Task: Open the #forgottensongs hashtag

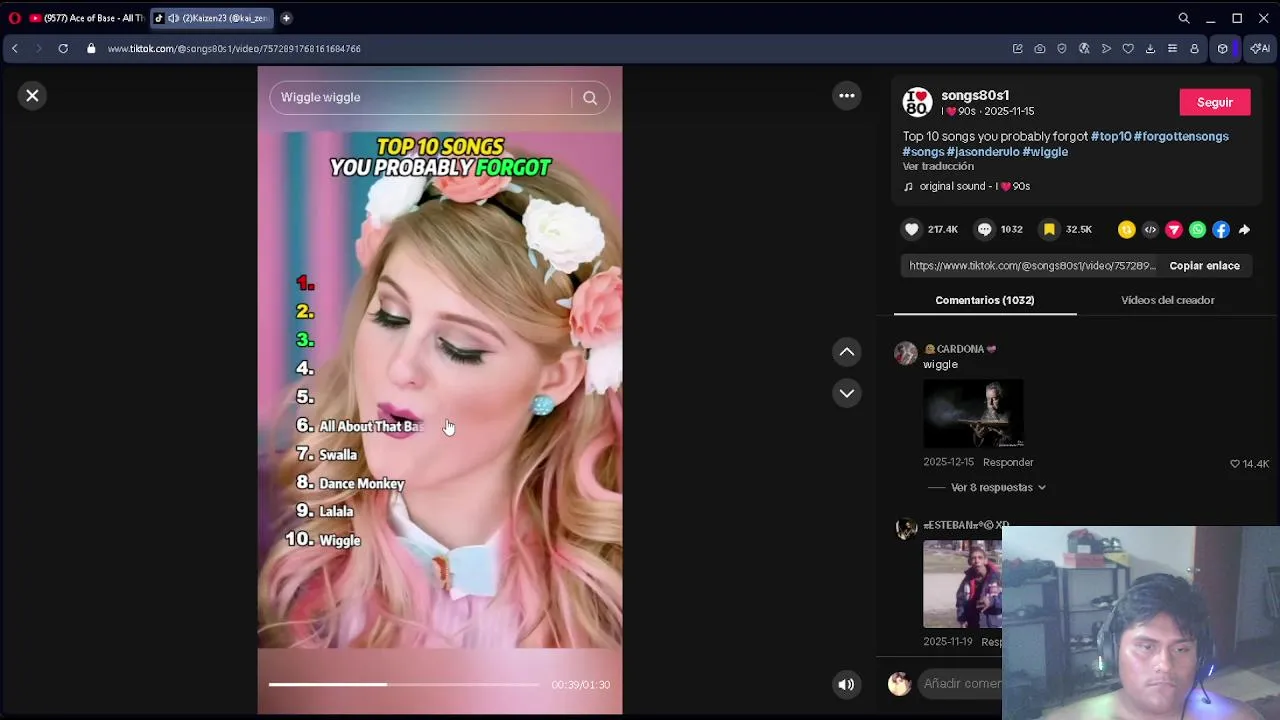Action: (x=1181, y=136)
